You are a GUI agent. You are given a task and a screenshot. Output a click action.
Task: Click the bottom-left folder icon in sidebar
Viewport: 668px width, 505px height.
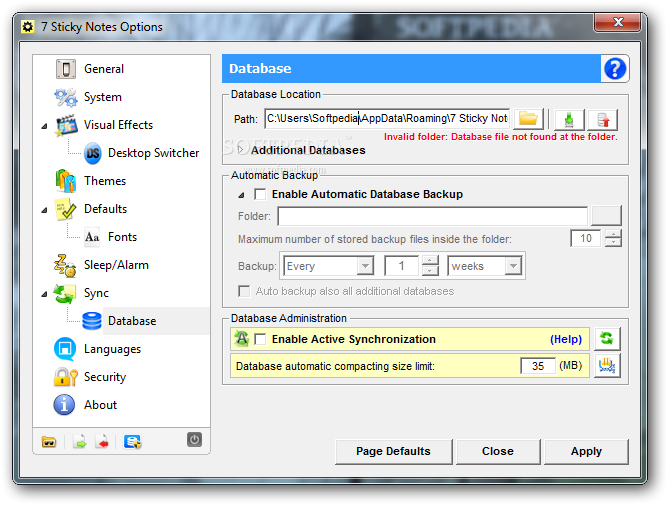tap(49, 442)
